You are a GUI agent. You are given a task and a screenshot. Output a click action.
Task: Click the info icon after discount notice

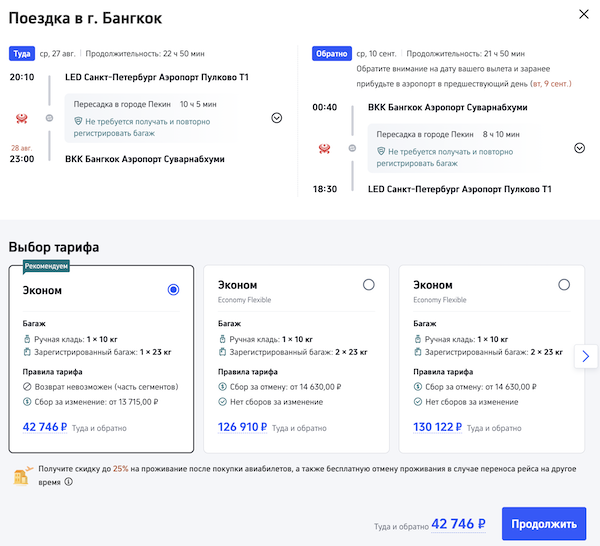[69, 481]
